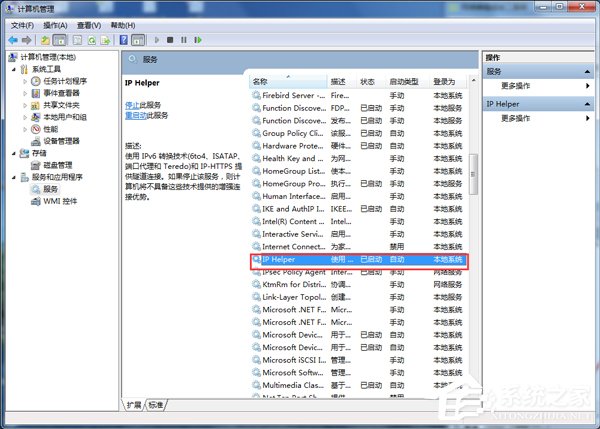Select 设备管理器 in the console tree

pos(61,141)
